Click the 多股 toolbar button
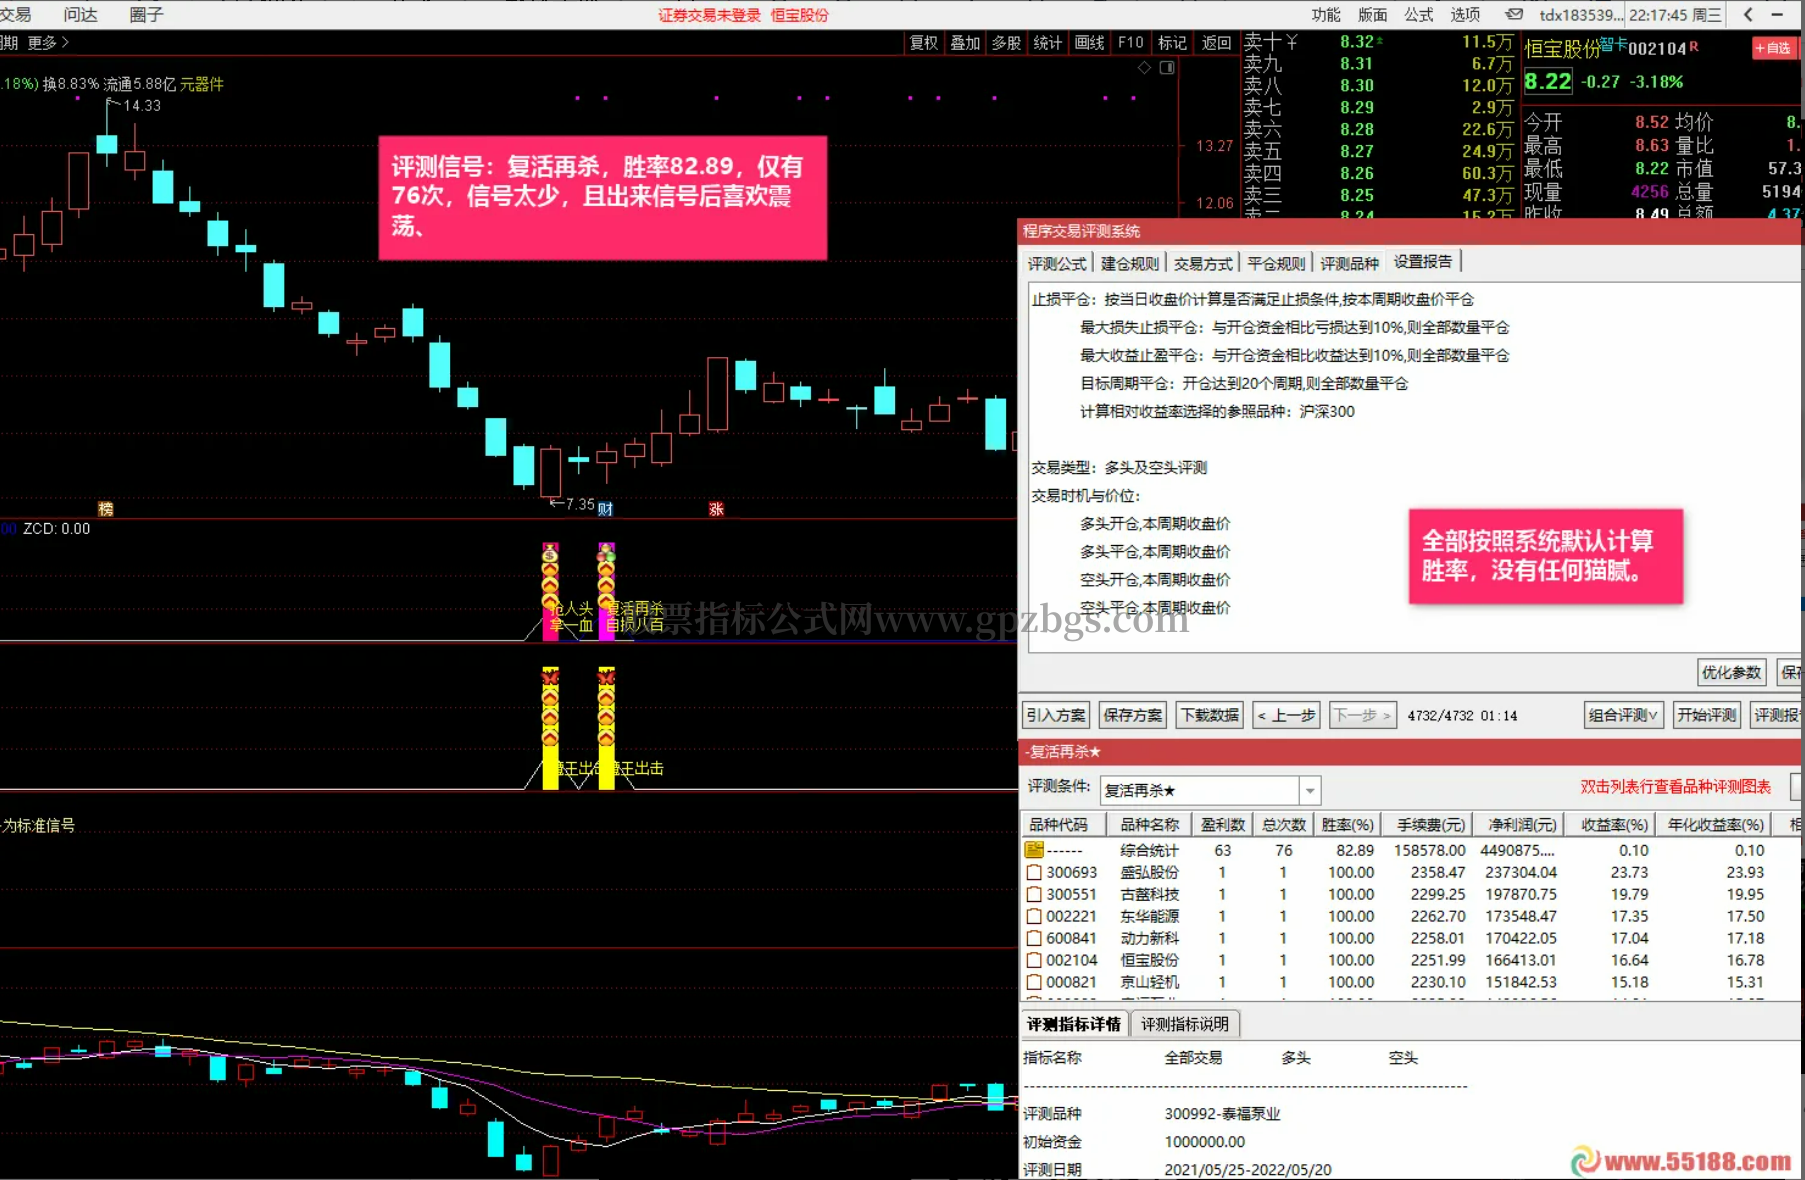Screen dimensions: 1805x1180 click(x=1006, y=42)
